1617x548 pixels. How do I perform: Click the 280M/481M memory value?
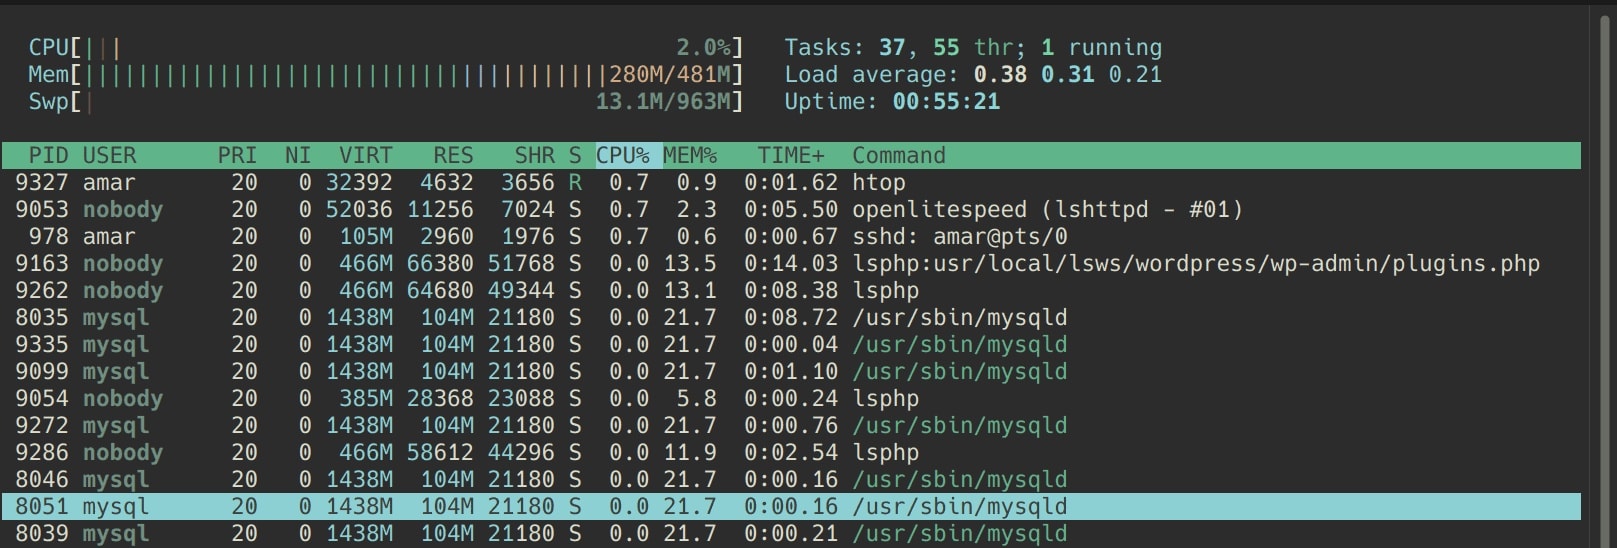(670, 74)
